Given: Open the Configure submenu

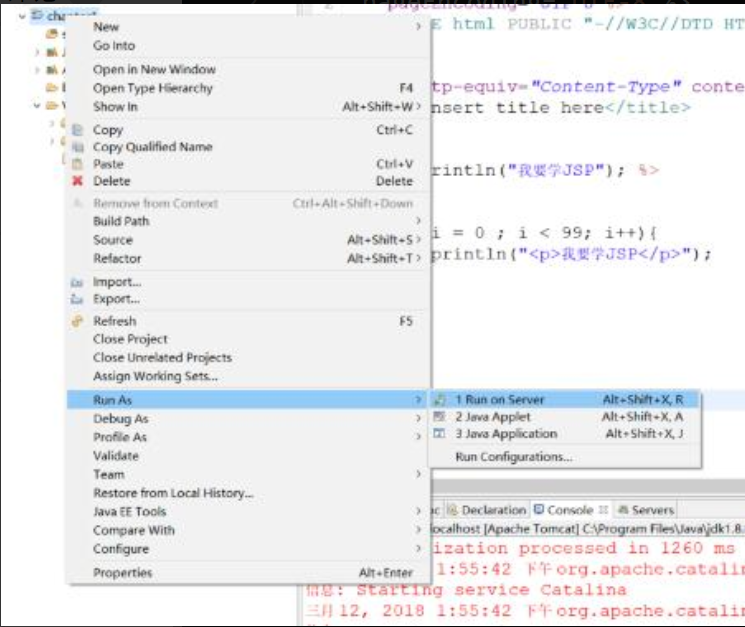Looking at the screenshot, I should [x=248, y=549].
